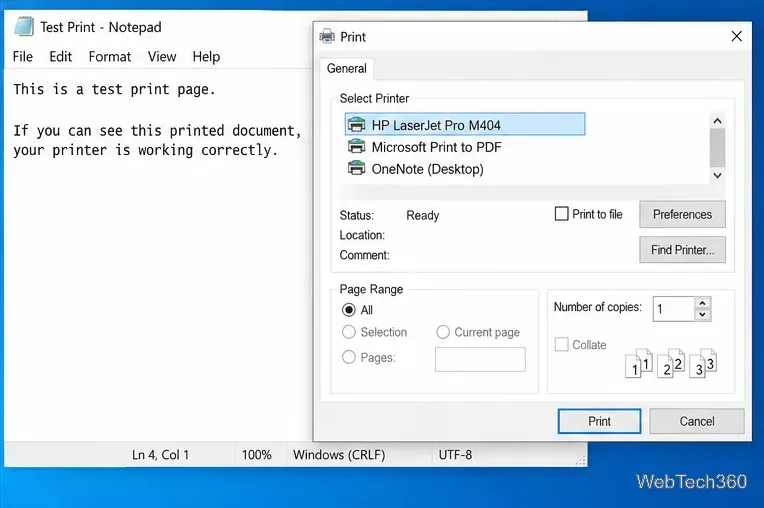Open the Help menu in Notepad

pos(206,56)
